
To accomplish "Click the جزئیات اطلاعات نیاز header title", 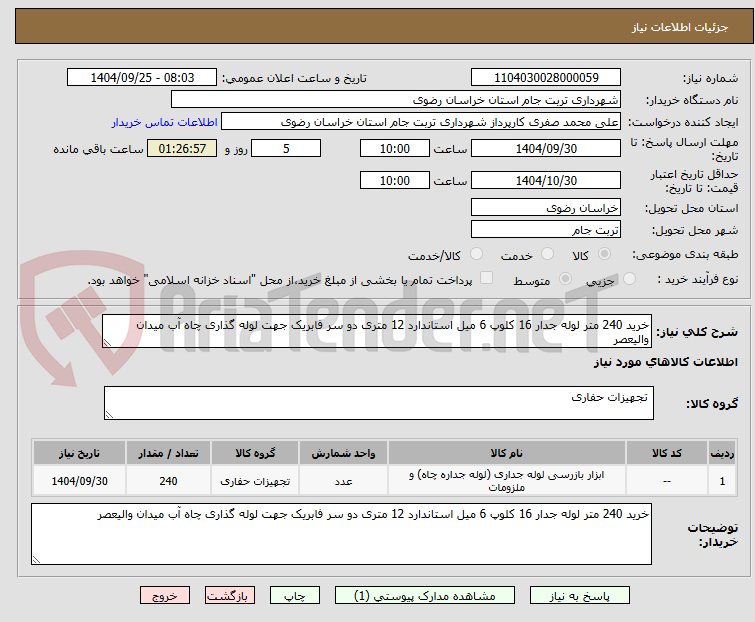I will [680, 27].
